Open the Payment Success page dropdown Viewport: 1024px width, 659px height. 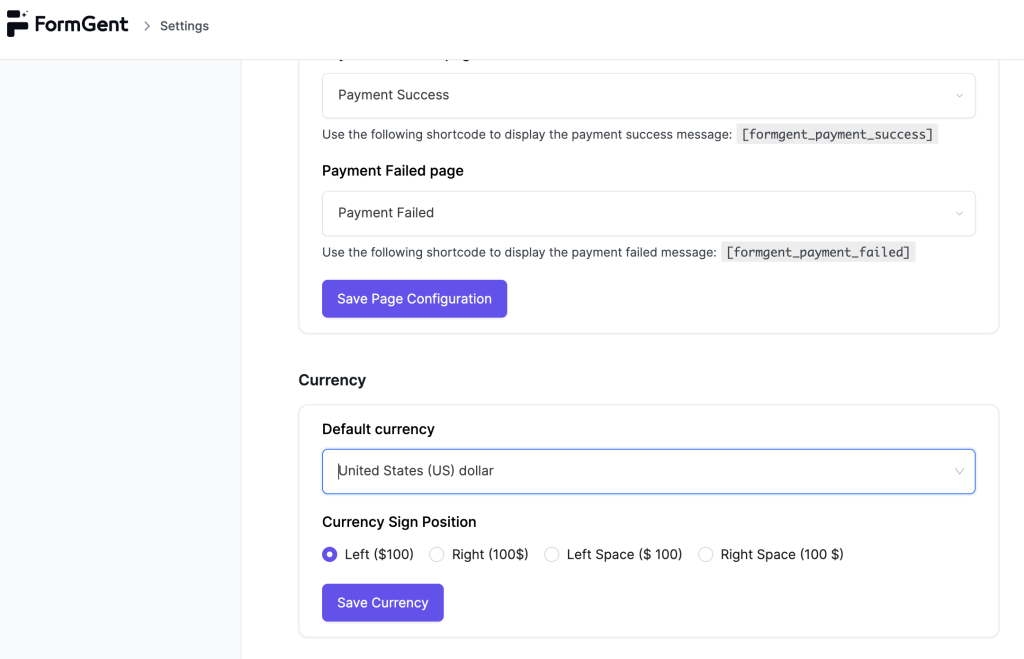pyautogui.click(x=648, y=95)
